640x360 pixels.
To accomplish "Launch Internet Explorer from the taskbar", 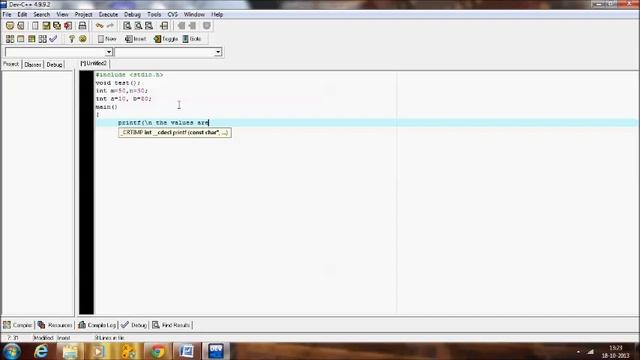I will pyautogui.click(x=41, y=351).
